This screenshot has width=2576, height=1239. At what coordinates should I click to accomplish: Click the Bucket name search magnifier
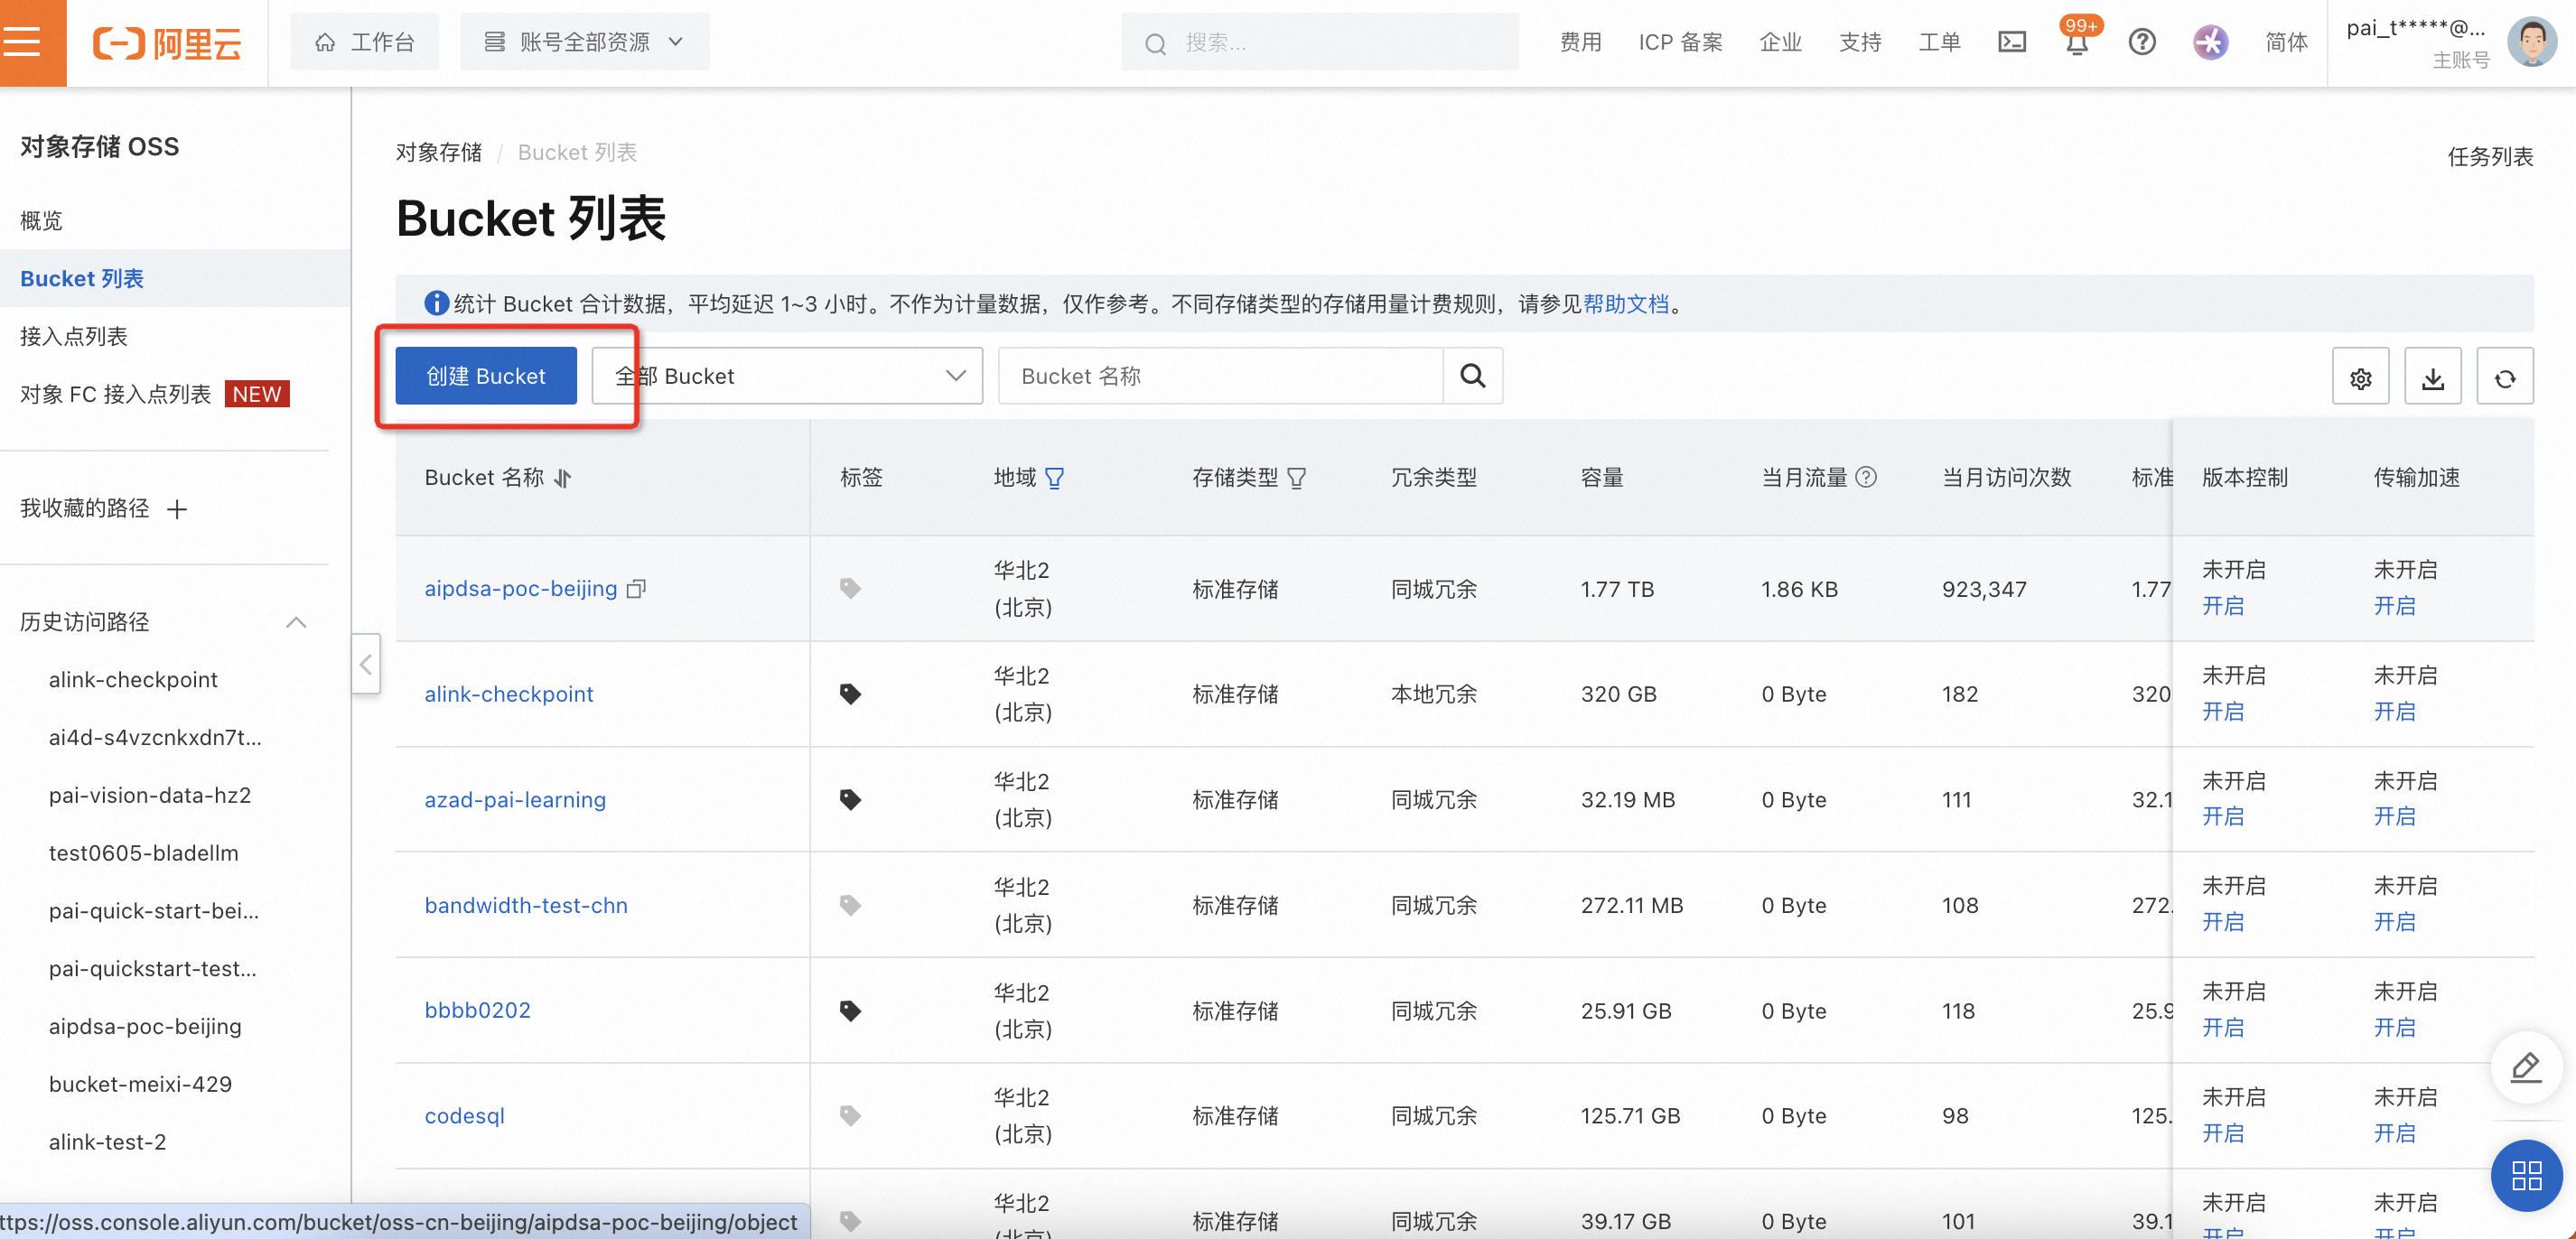(x=1472, y=376)
